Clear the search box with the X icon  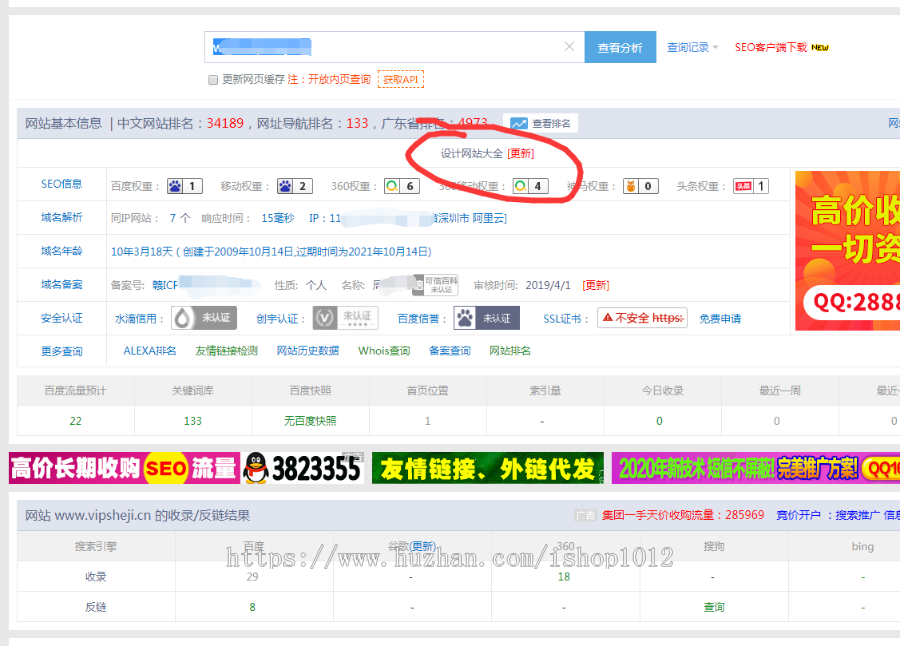568,46
